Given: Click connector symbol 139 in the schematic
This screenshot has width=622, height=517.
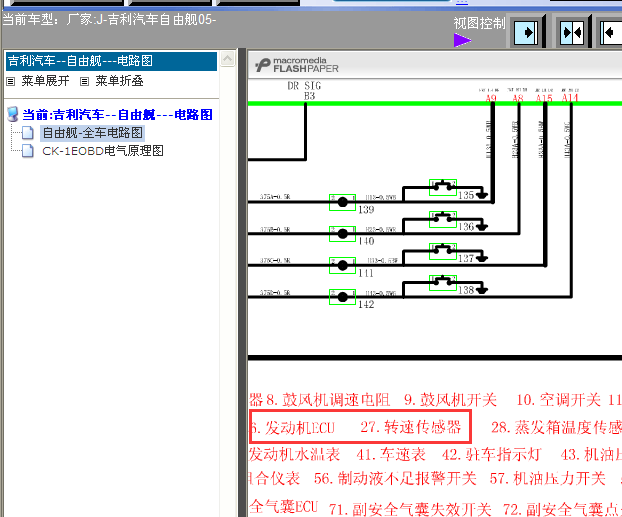Looking at the screenshot, I should (x=342, y=202).
